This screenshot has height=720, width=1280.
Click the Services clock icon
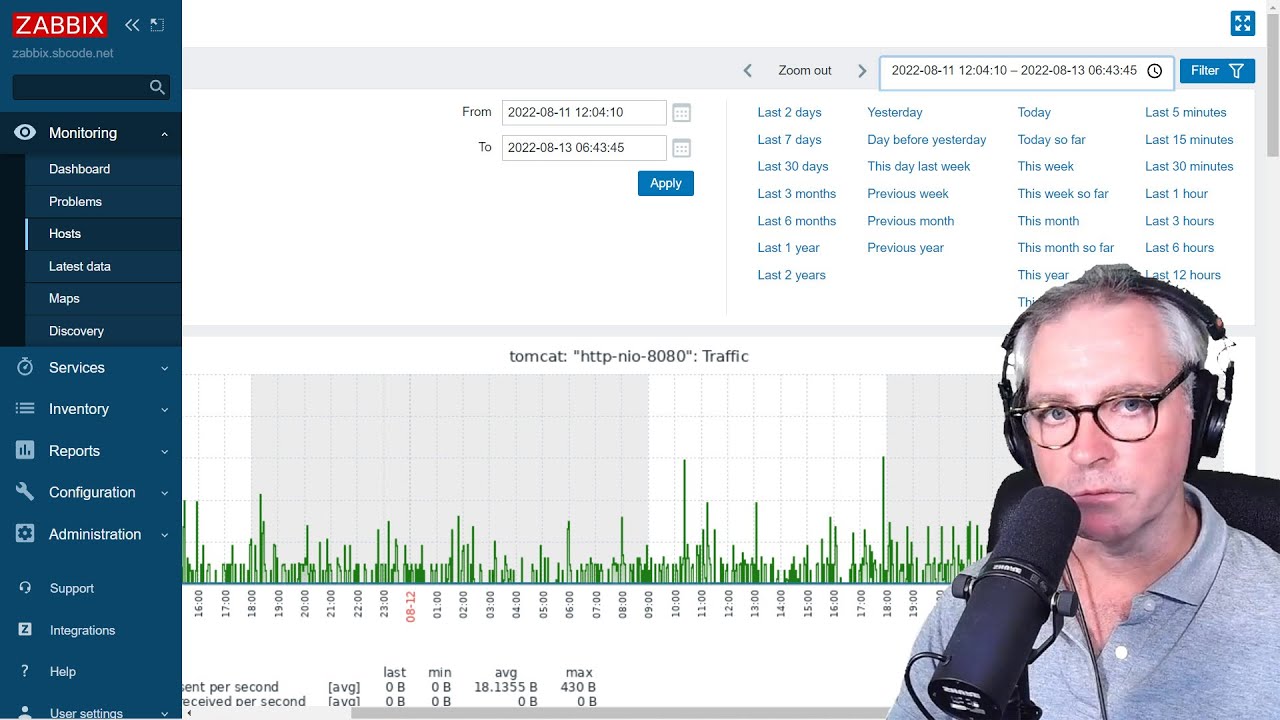coord(25,367)
